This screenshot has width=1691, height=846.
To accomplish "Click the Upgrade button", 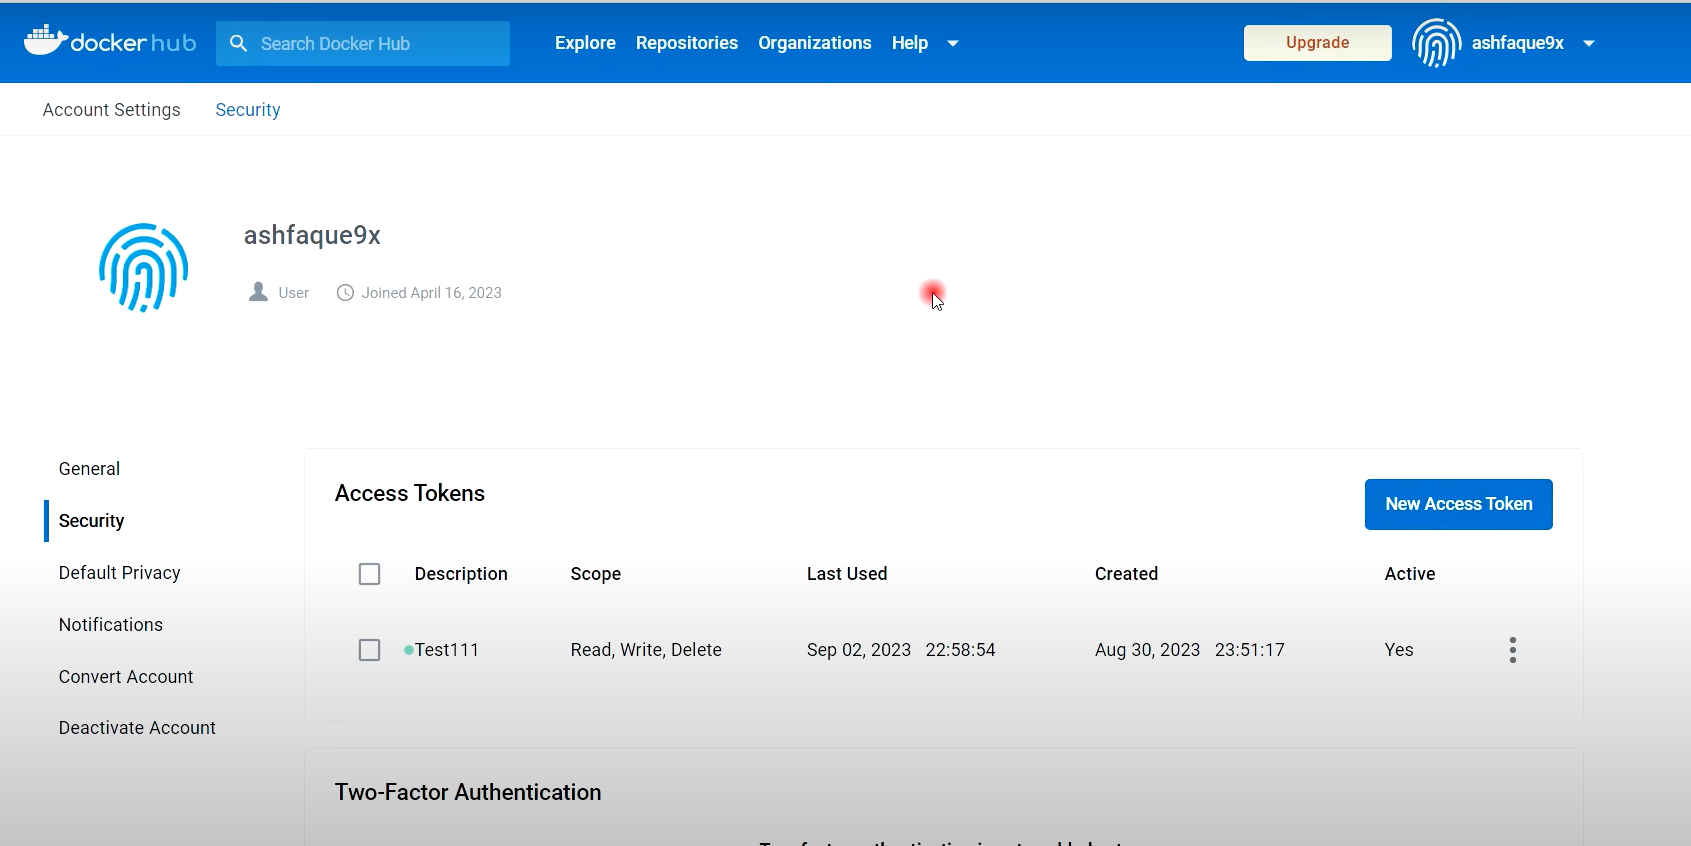I will tap(1317, 43).
